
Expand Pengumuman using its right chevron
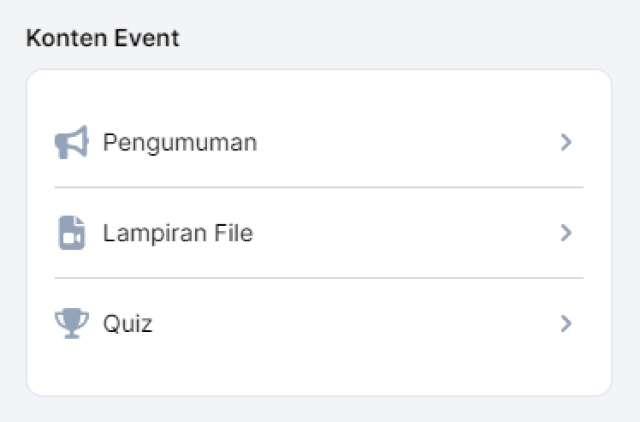pyautogui.click(x=566, y=142)
